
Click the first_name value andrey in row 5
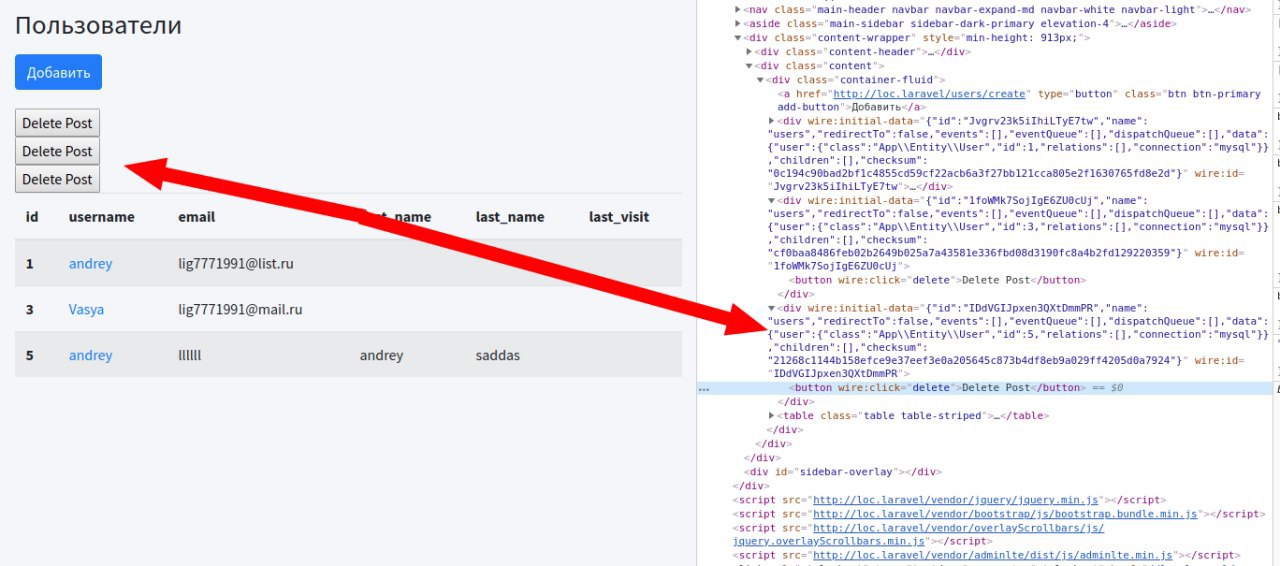coord(381,355)
